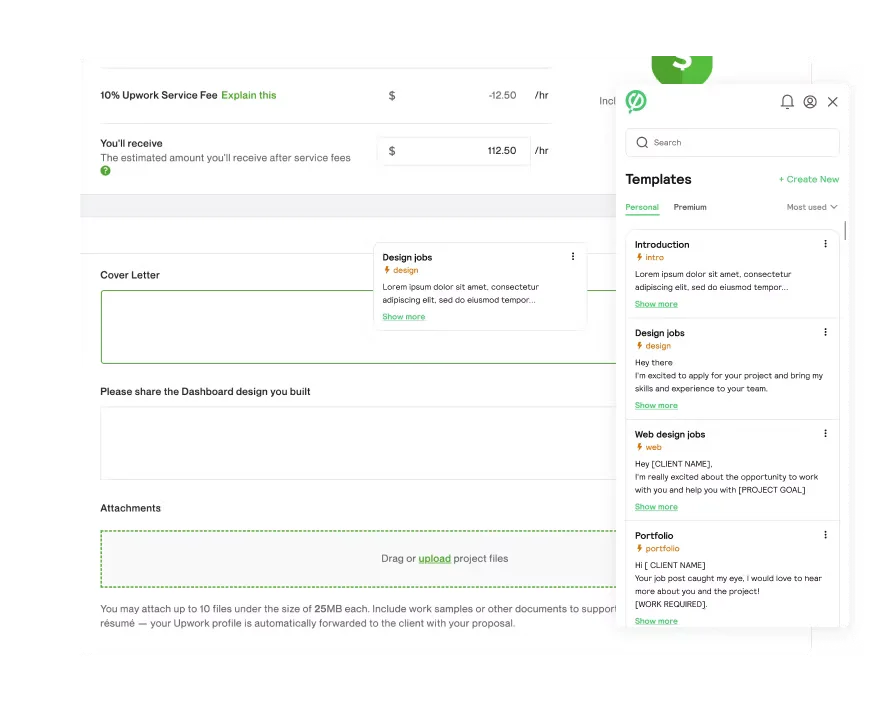
Task: Click the portfolio tag label
Action: 662,549
